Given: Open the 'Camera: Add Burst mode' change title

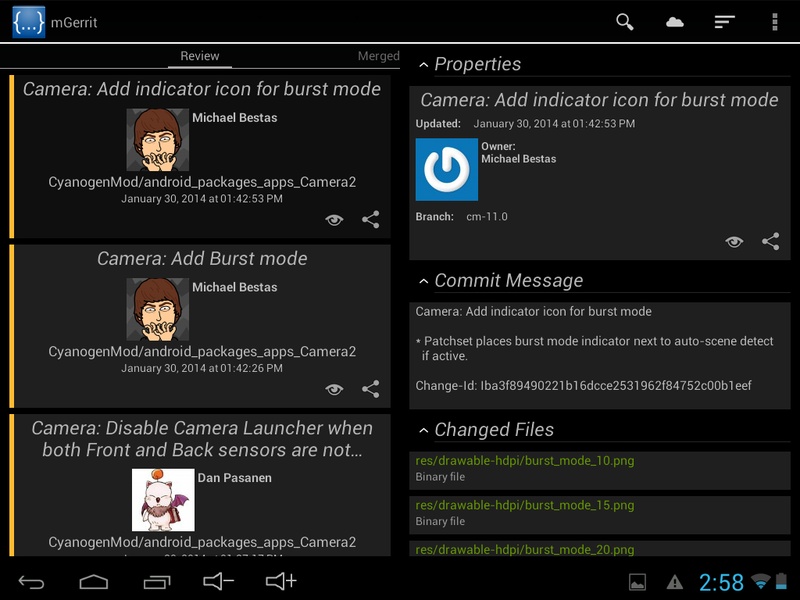Looking at the screenshot, I should tap(202, 258).
